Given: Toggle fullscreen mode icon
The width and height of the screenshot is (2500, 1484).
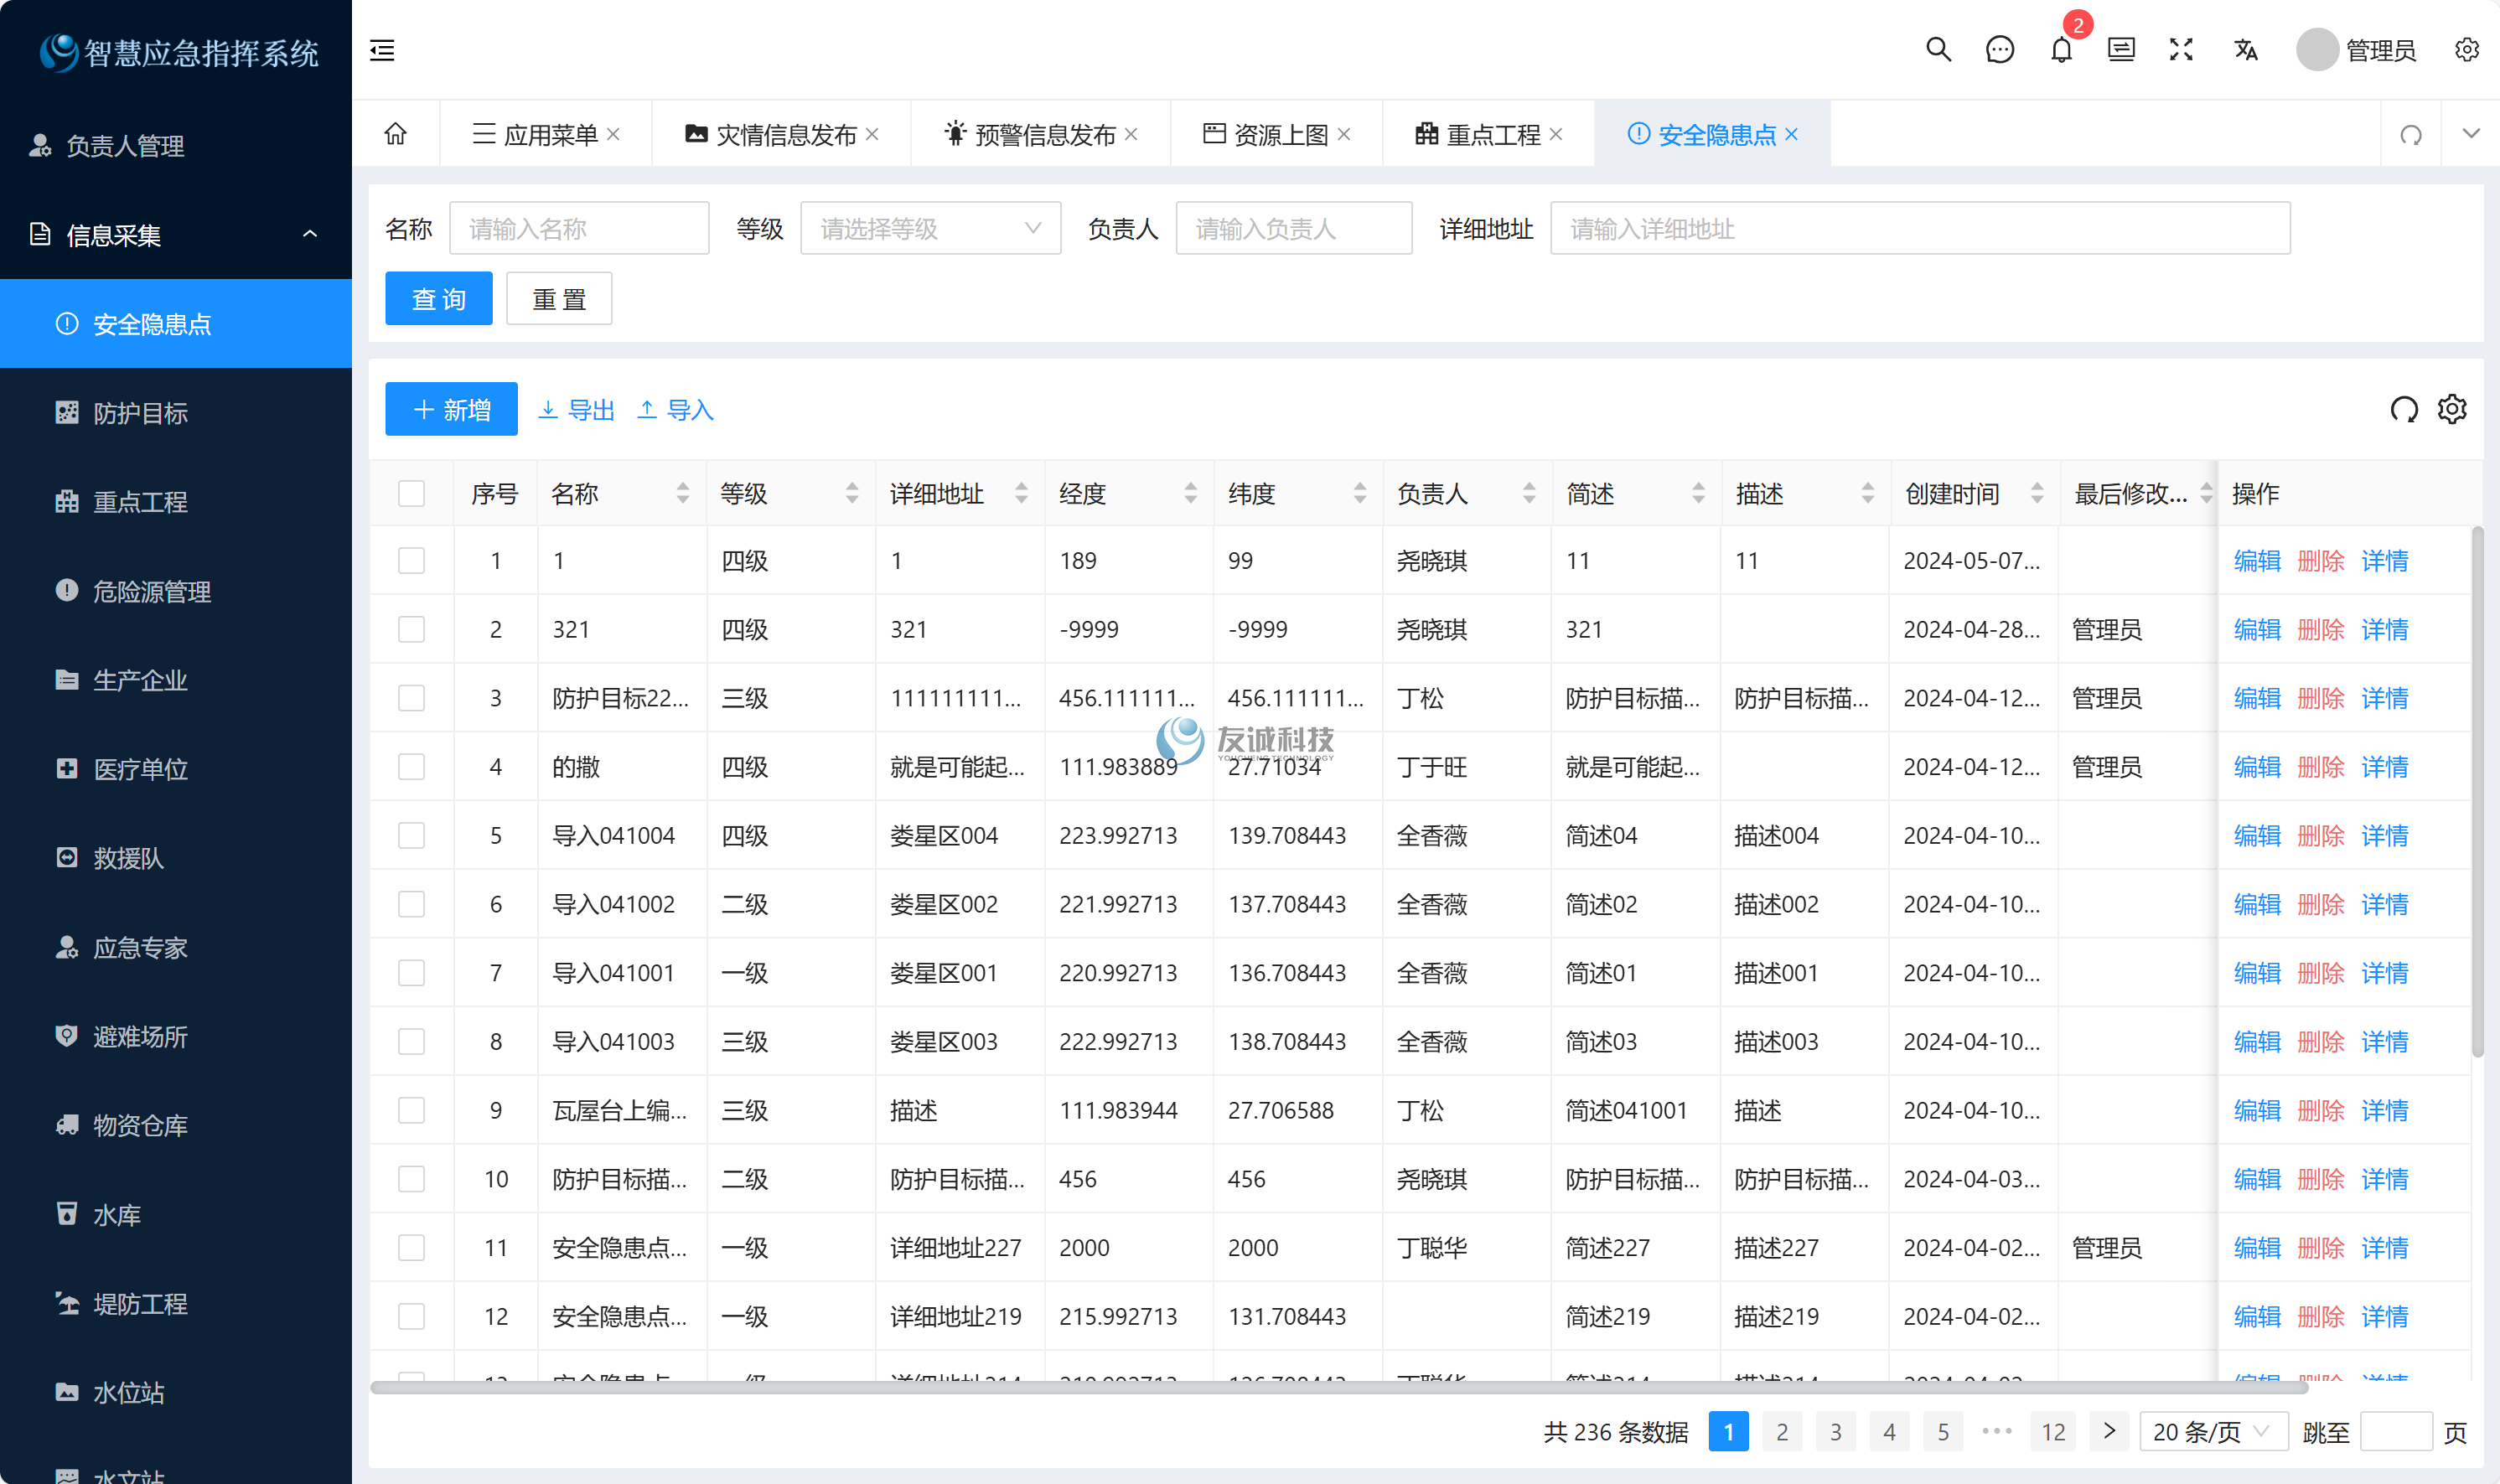Looking at the screenshot, I should (2181, 50).
